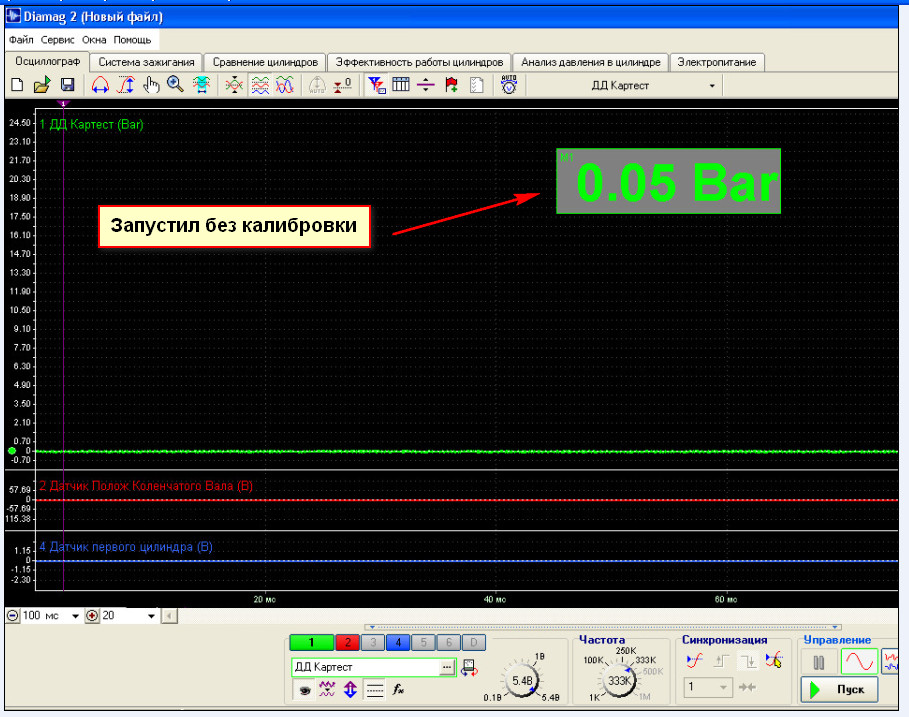Click the line style icon
Viewport: 909px width, 717px height.
pos(375,690)
